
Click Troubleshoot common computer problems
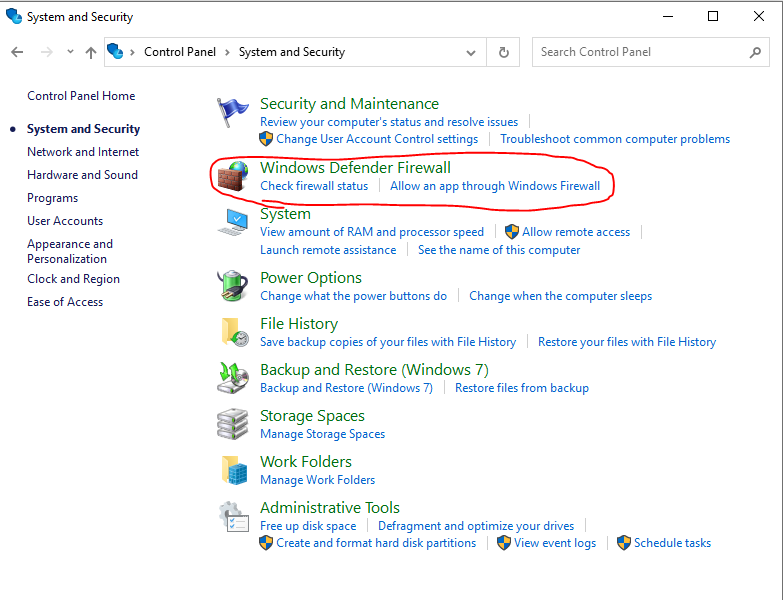point(615,139)
